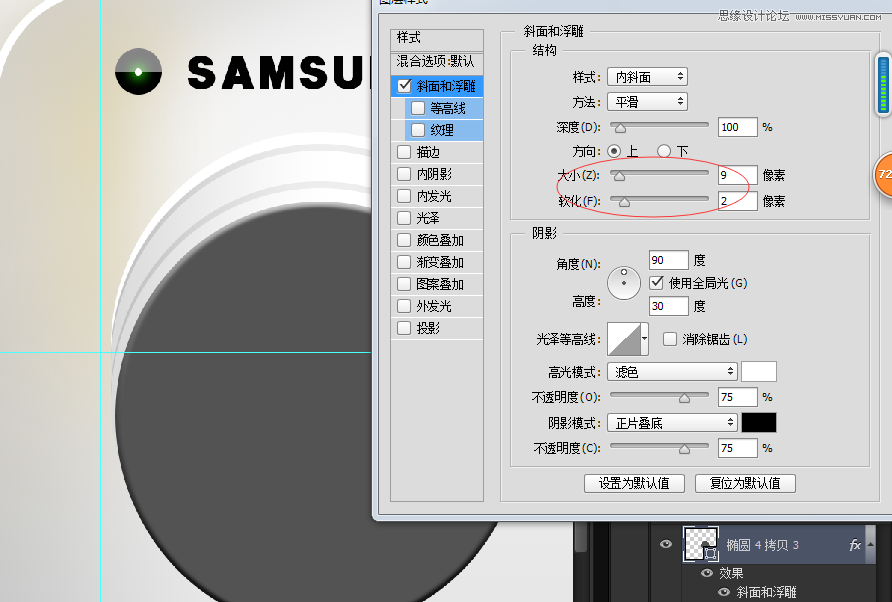Click the angle dial control

click(624, 283)
